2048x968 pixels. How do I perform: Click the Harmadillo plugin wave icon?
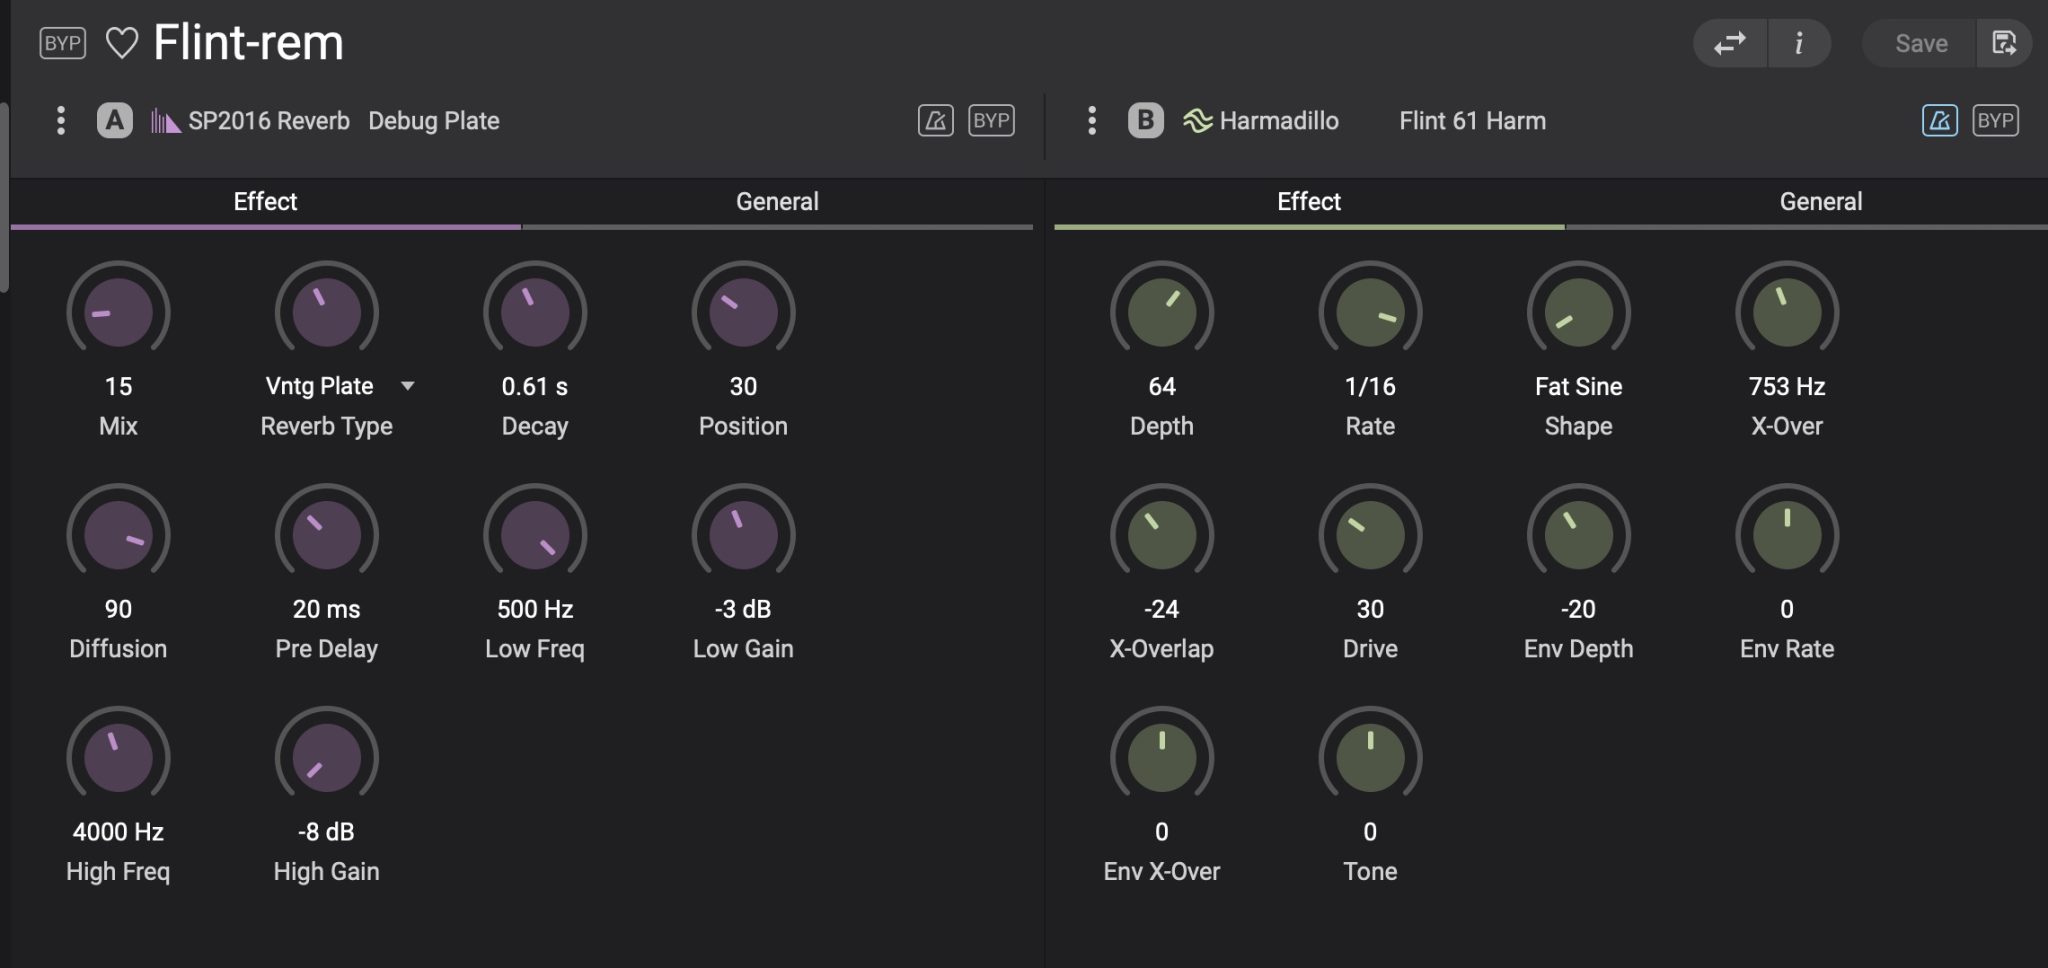(1197, 121)
